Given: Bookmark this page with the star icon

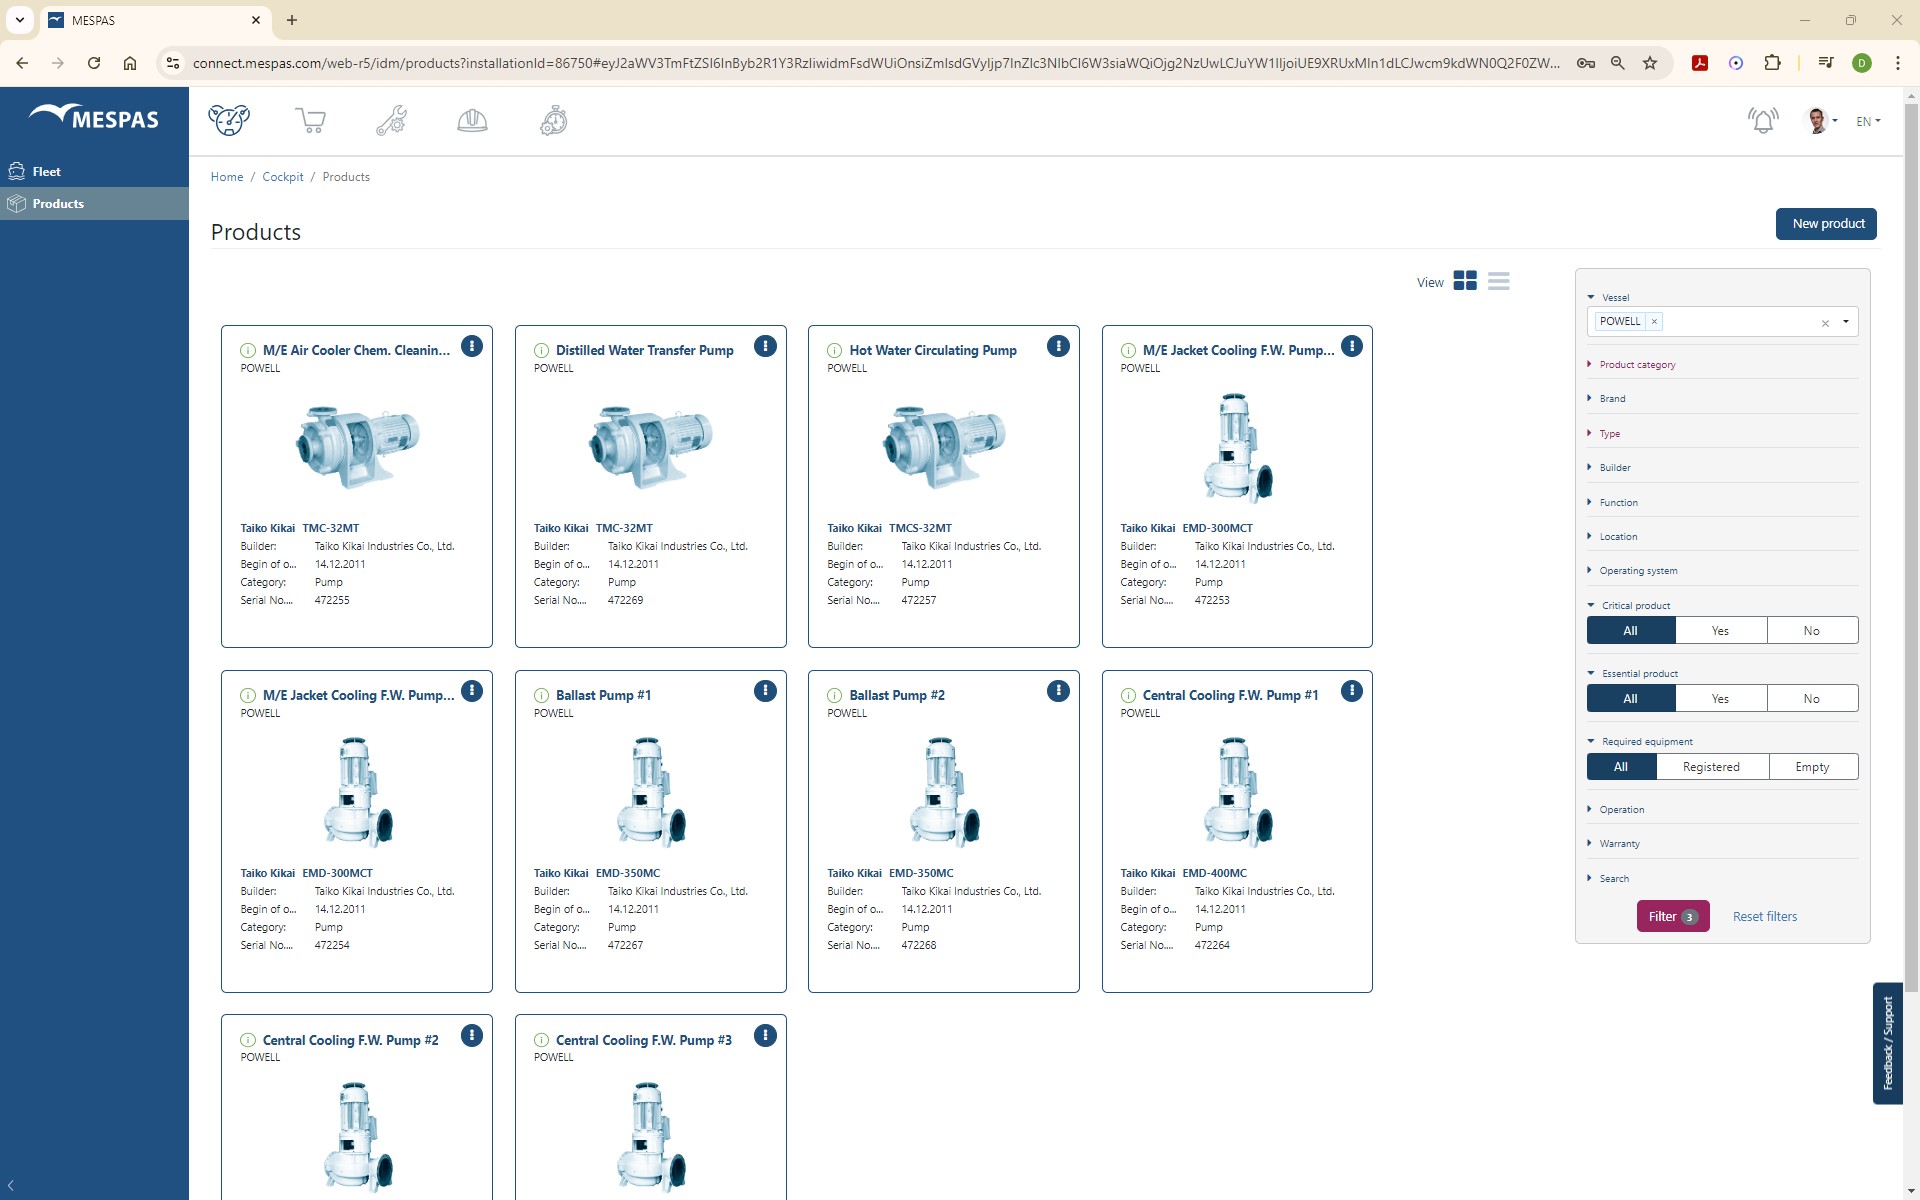Looking at the screenshot, I should pos(1650,63).
